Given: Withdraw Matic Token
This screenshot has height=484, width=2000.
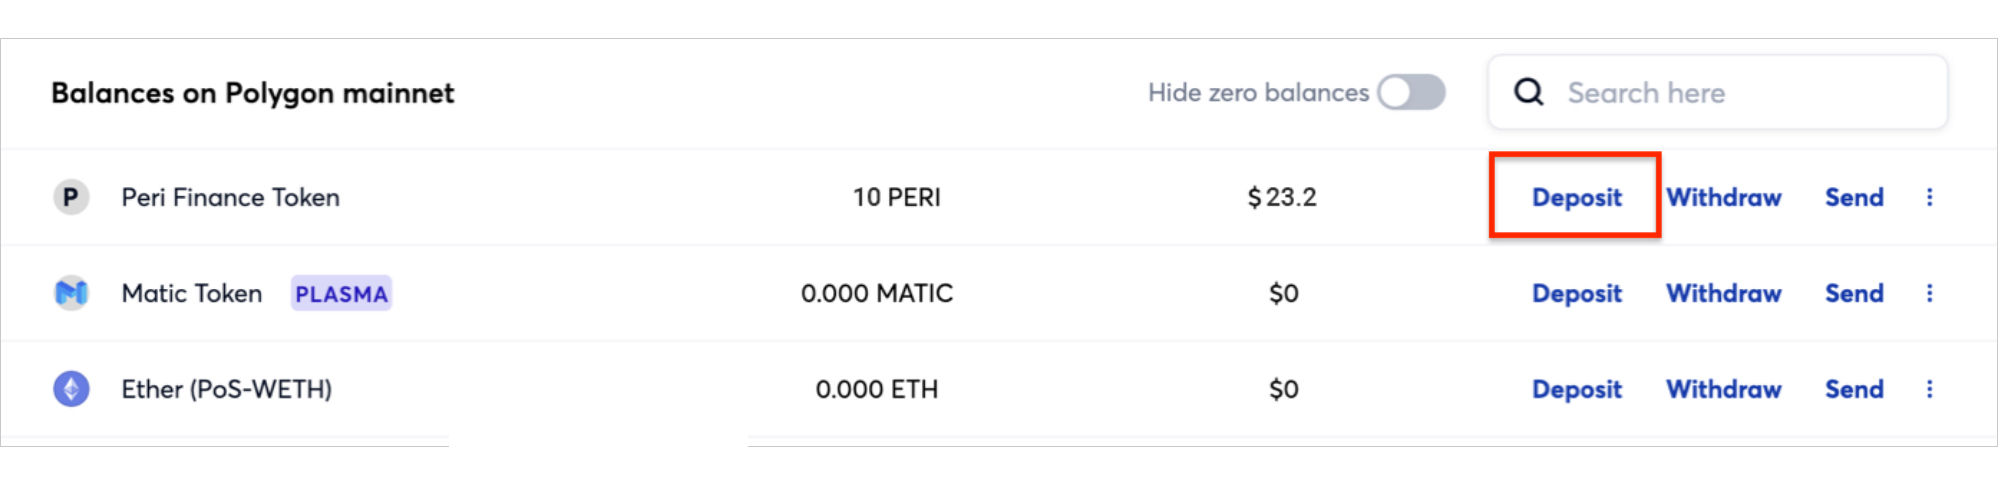Looking at the screenshot, I should coord(1724,293).
